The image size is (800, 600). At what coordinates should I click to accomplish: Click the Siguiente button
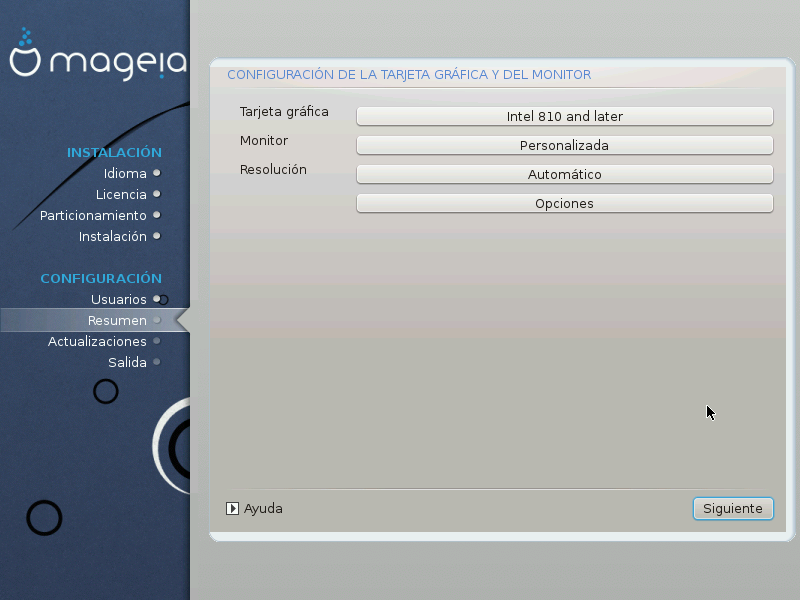(733, 509)
